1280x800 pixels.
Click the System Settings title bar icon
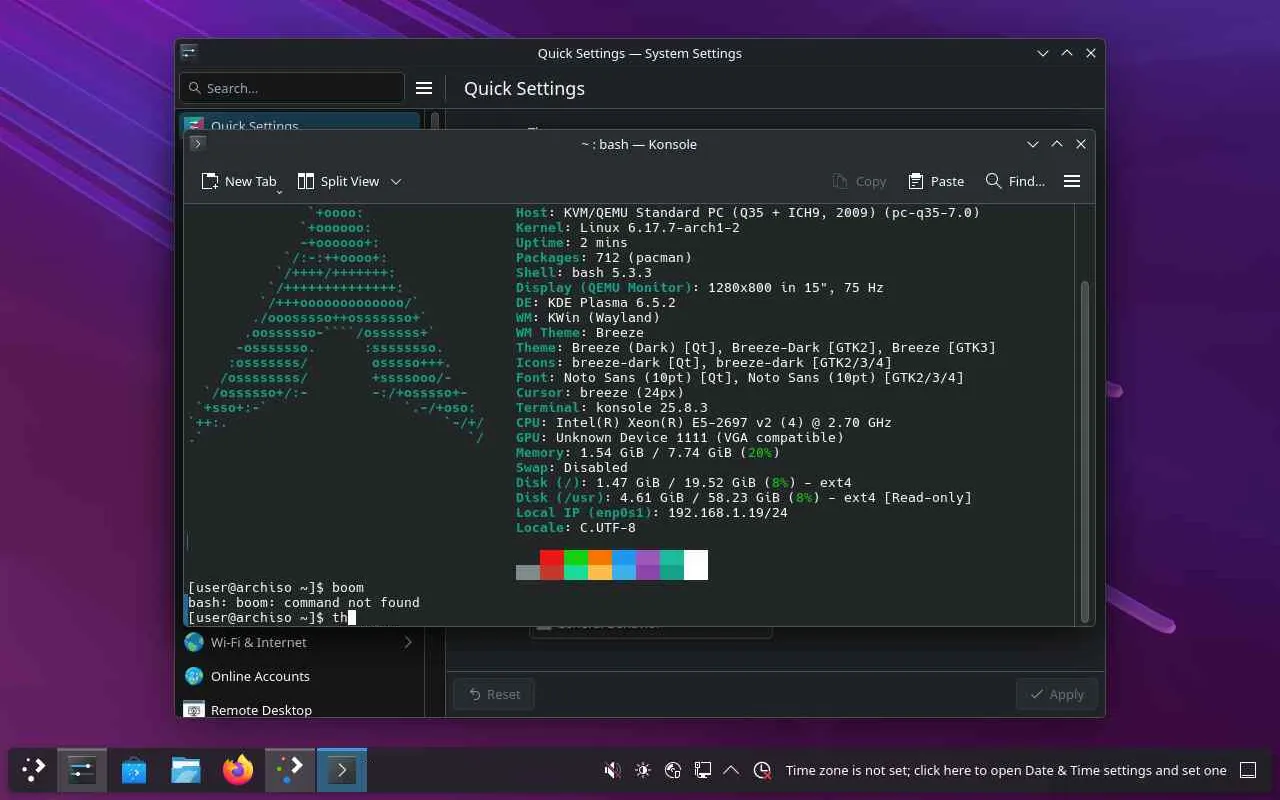[x=189, y=52]
